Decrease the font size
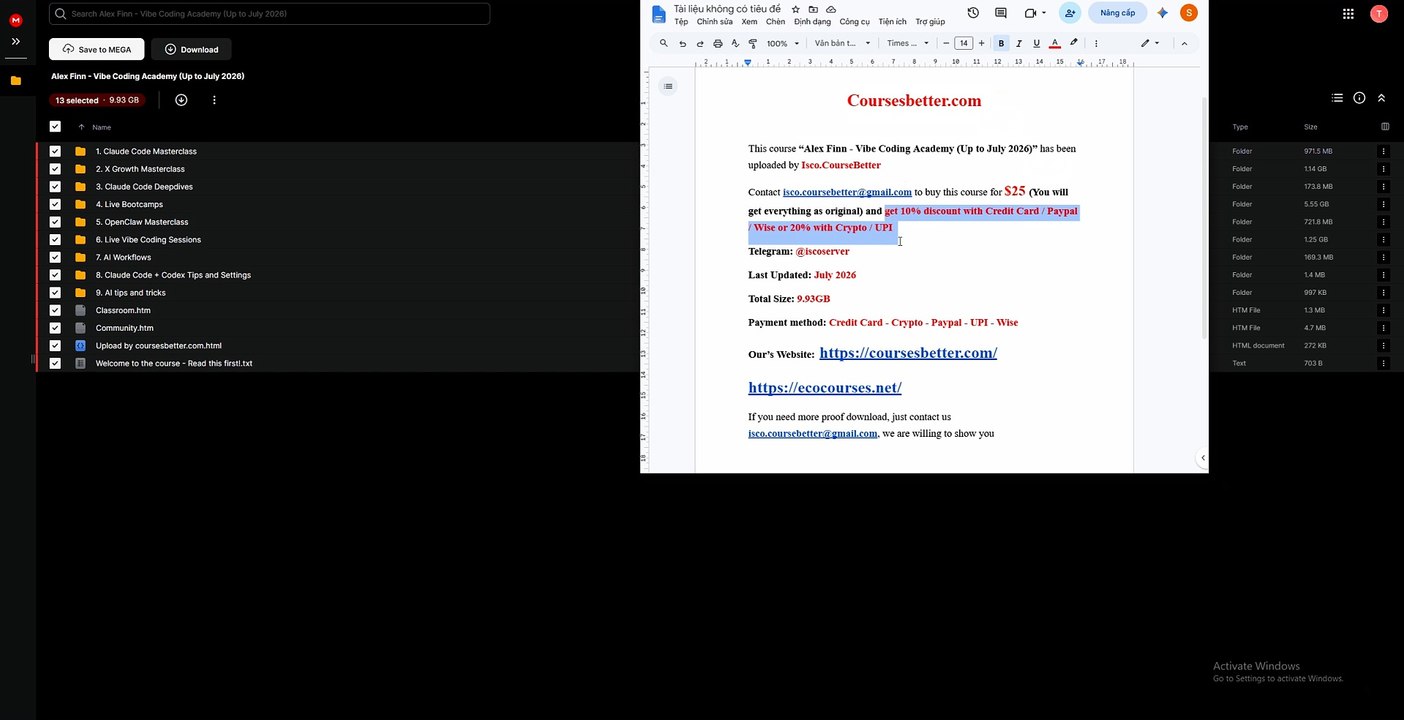This screenshot has height=720, width=1404. tap(946, 43)
